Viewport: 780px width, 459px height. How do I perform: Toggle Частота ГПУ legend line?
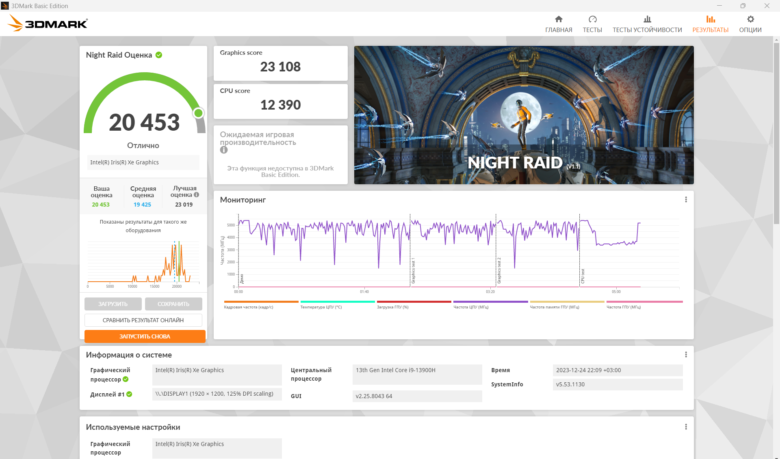tap(645, 302)
